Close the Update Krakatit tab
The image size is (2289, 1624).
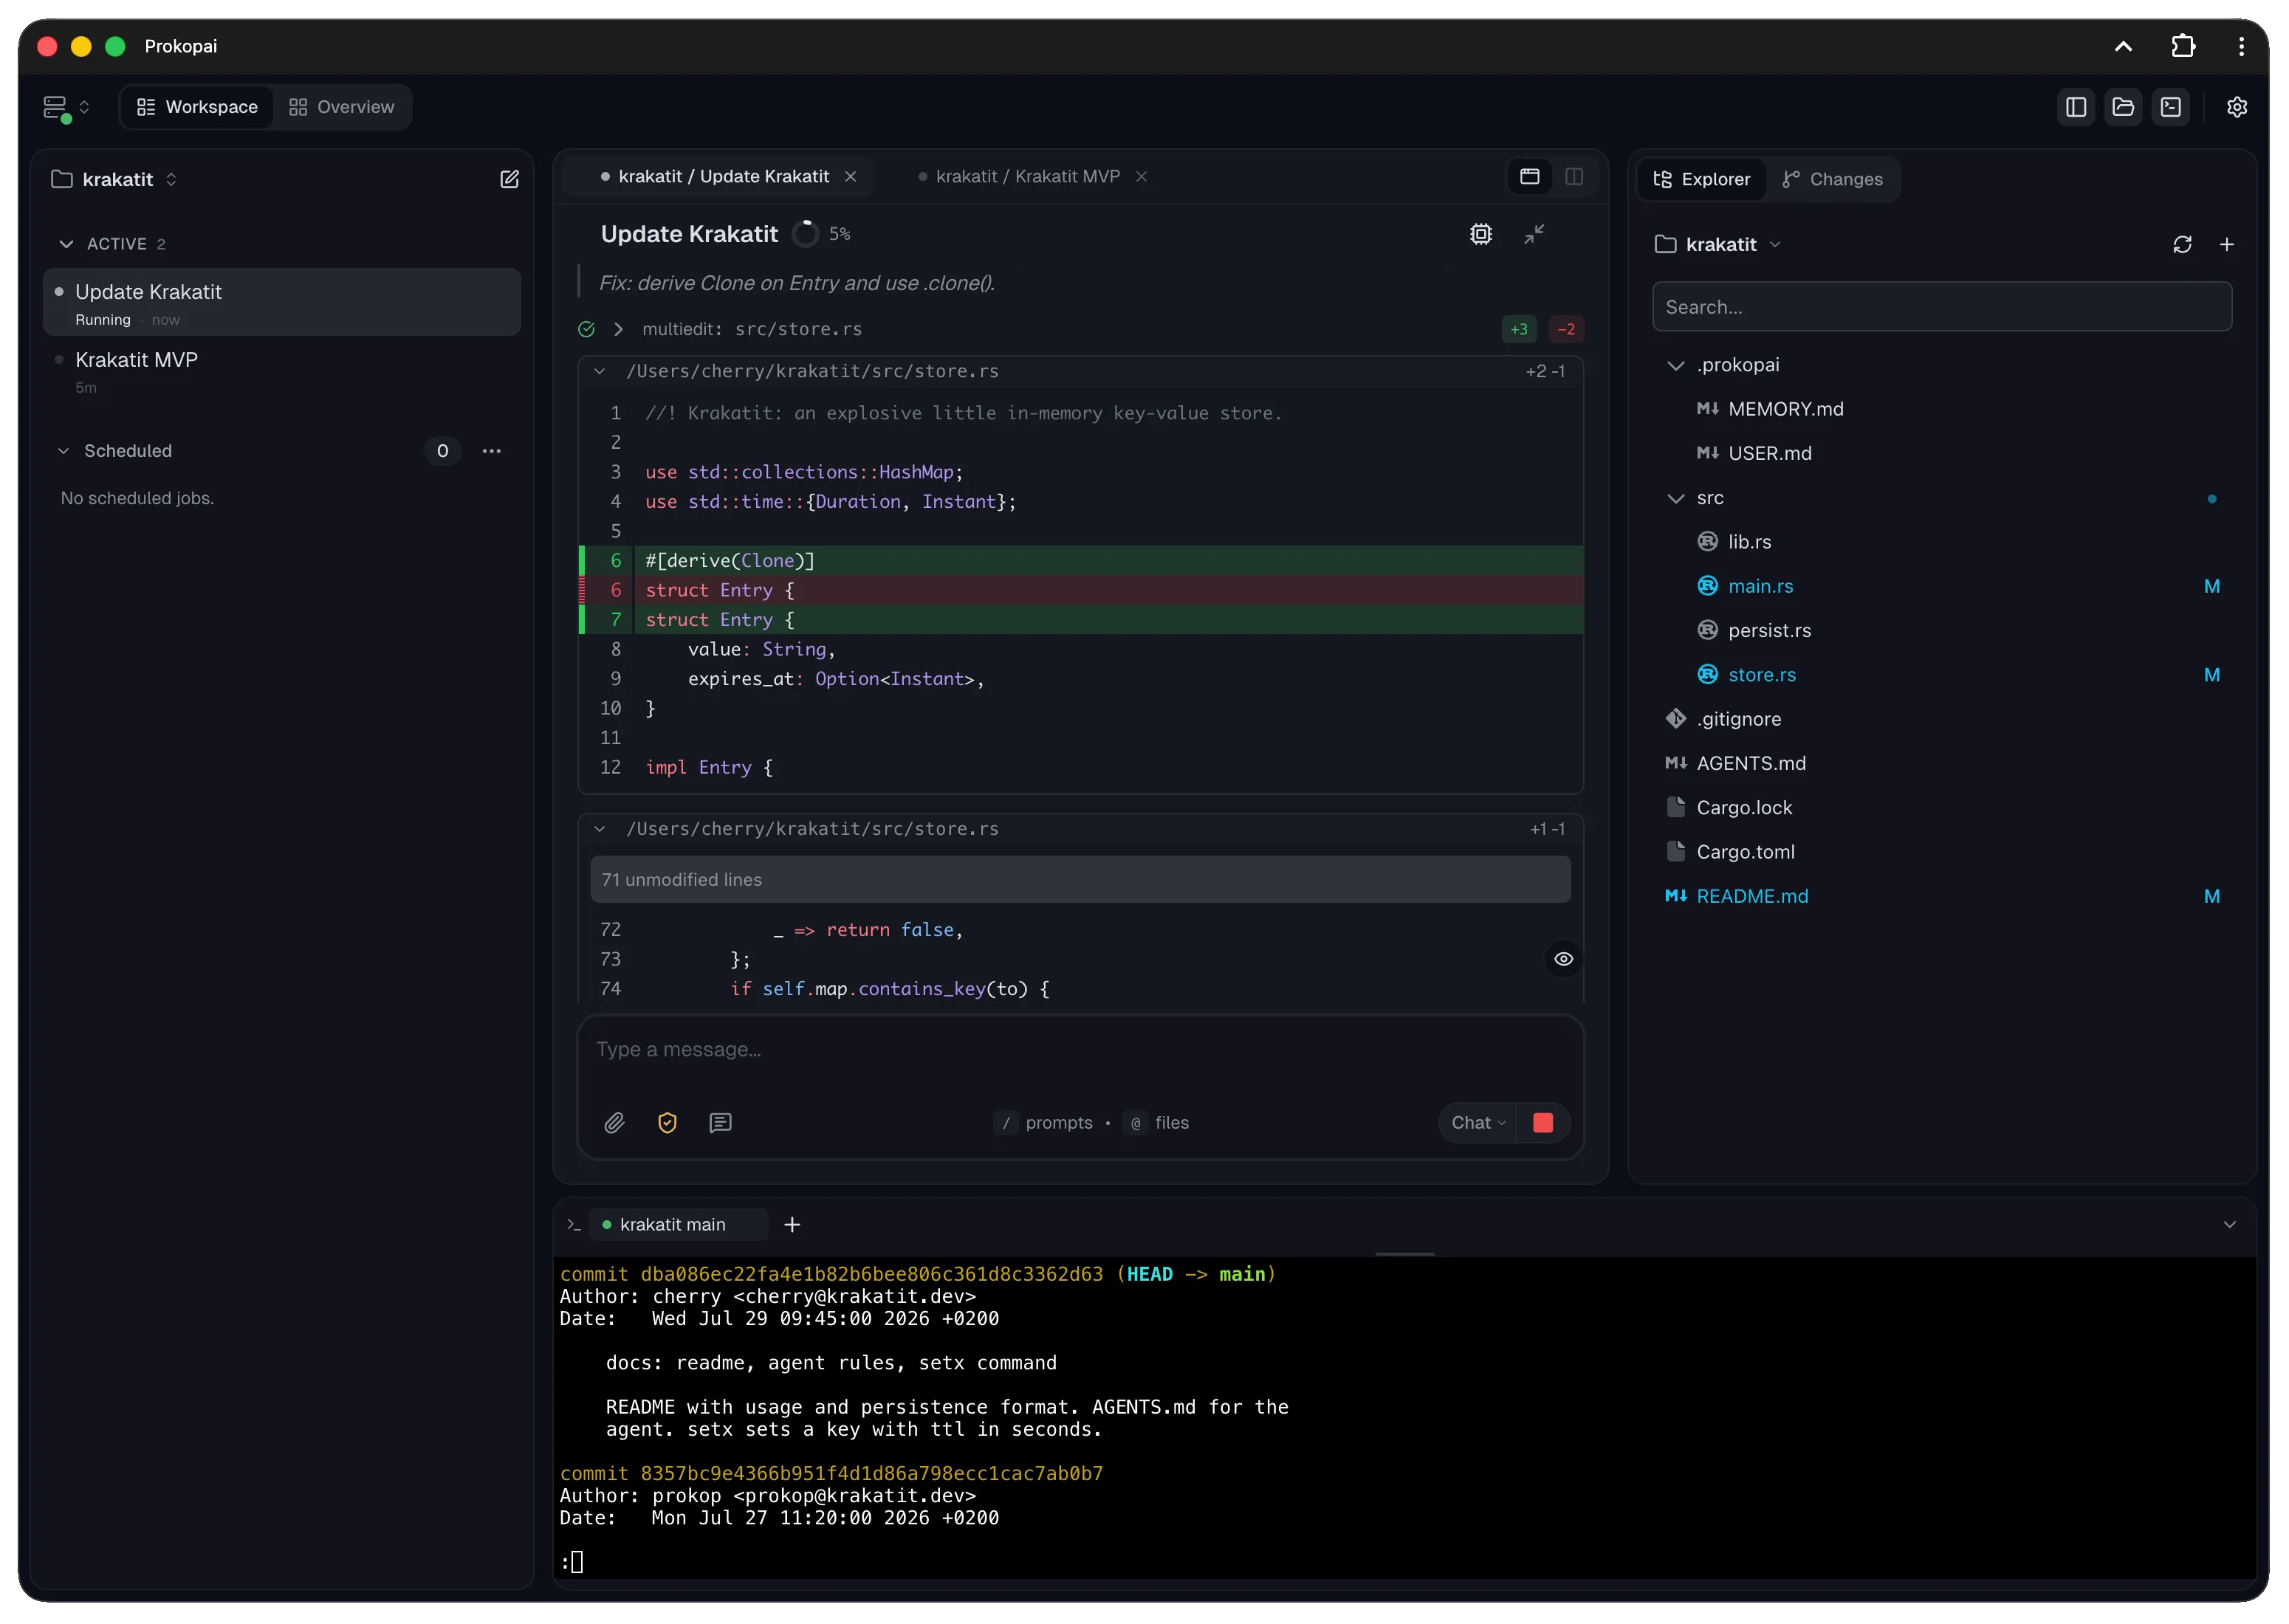coord(850,176)
